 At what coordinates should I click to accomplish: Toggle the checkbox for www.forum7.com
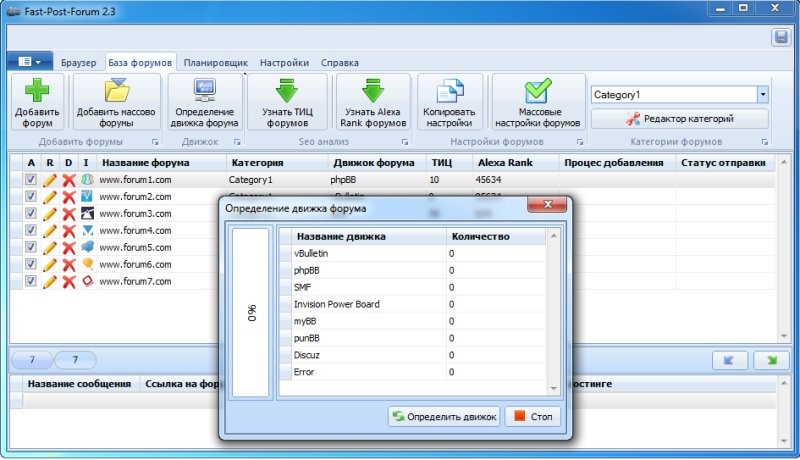[x=31, y=282]
